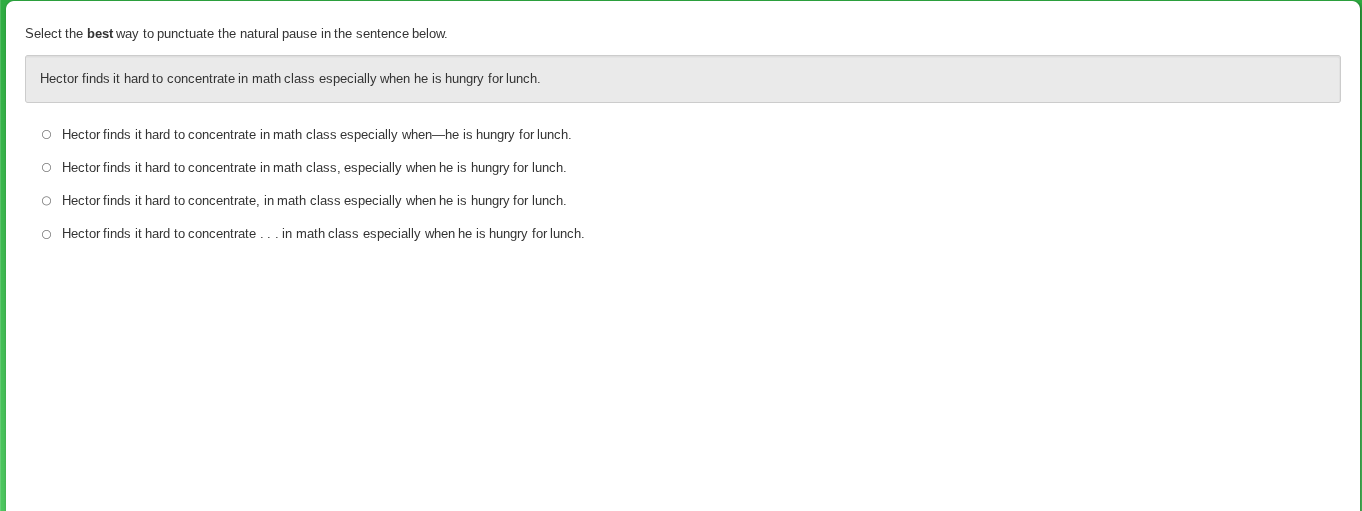
Task: Click 'lunch.' at end of the gray box sentence
Action: (523, 79)
